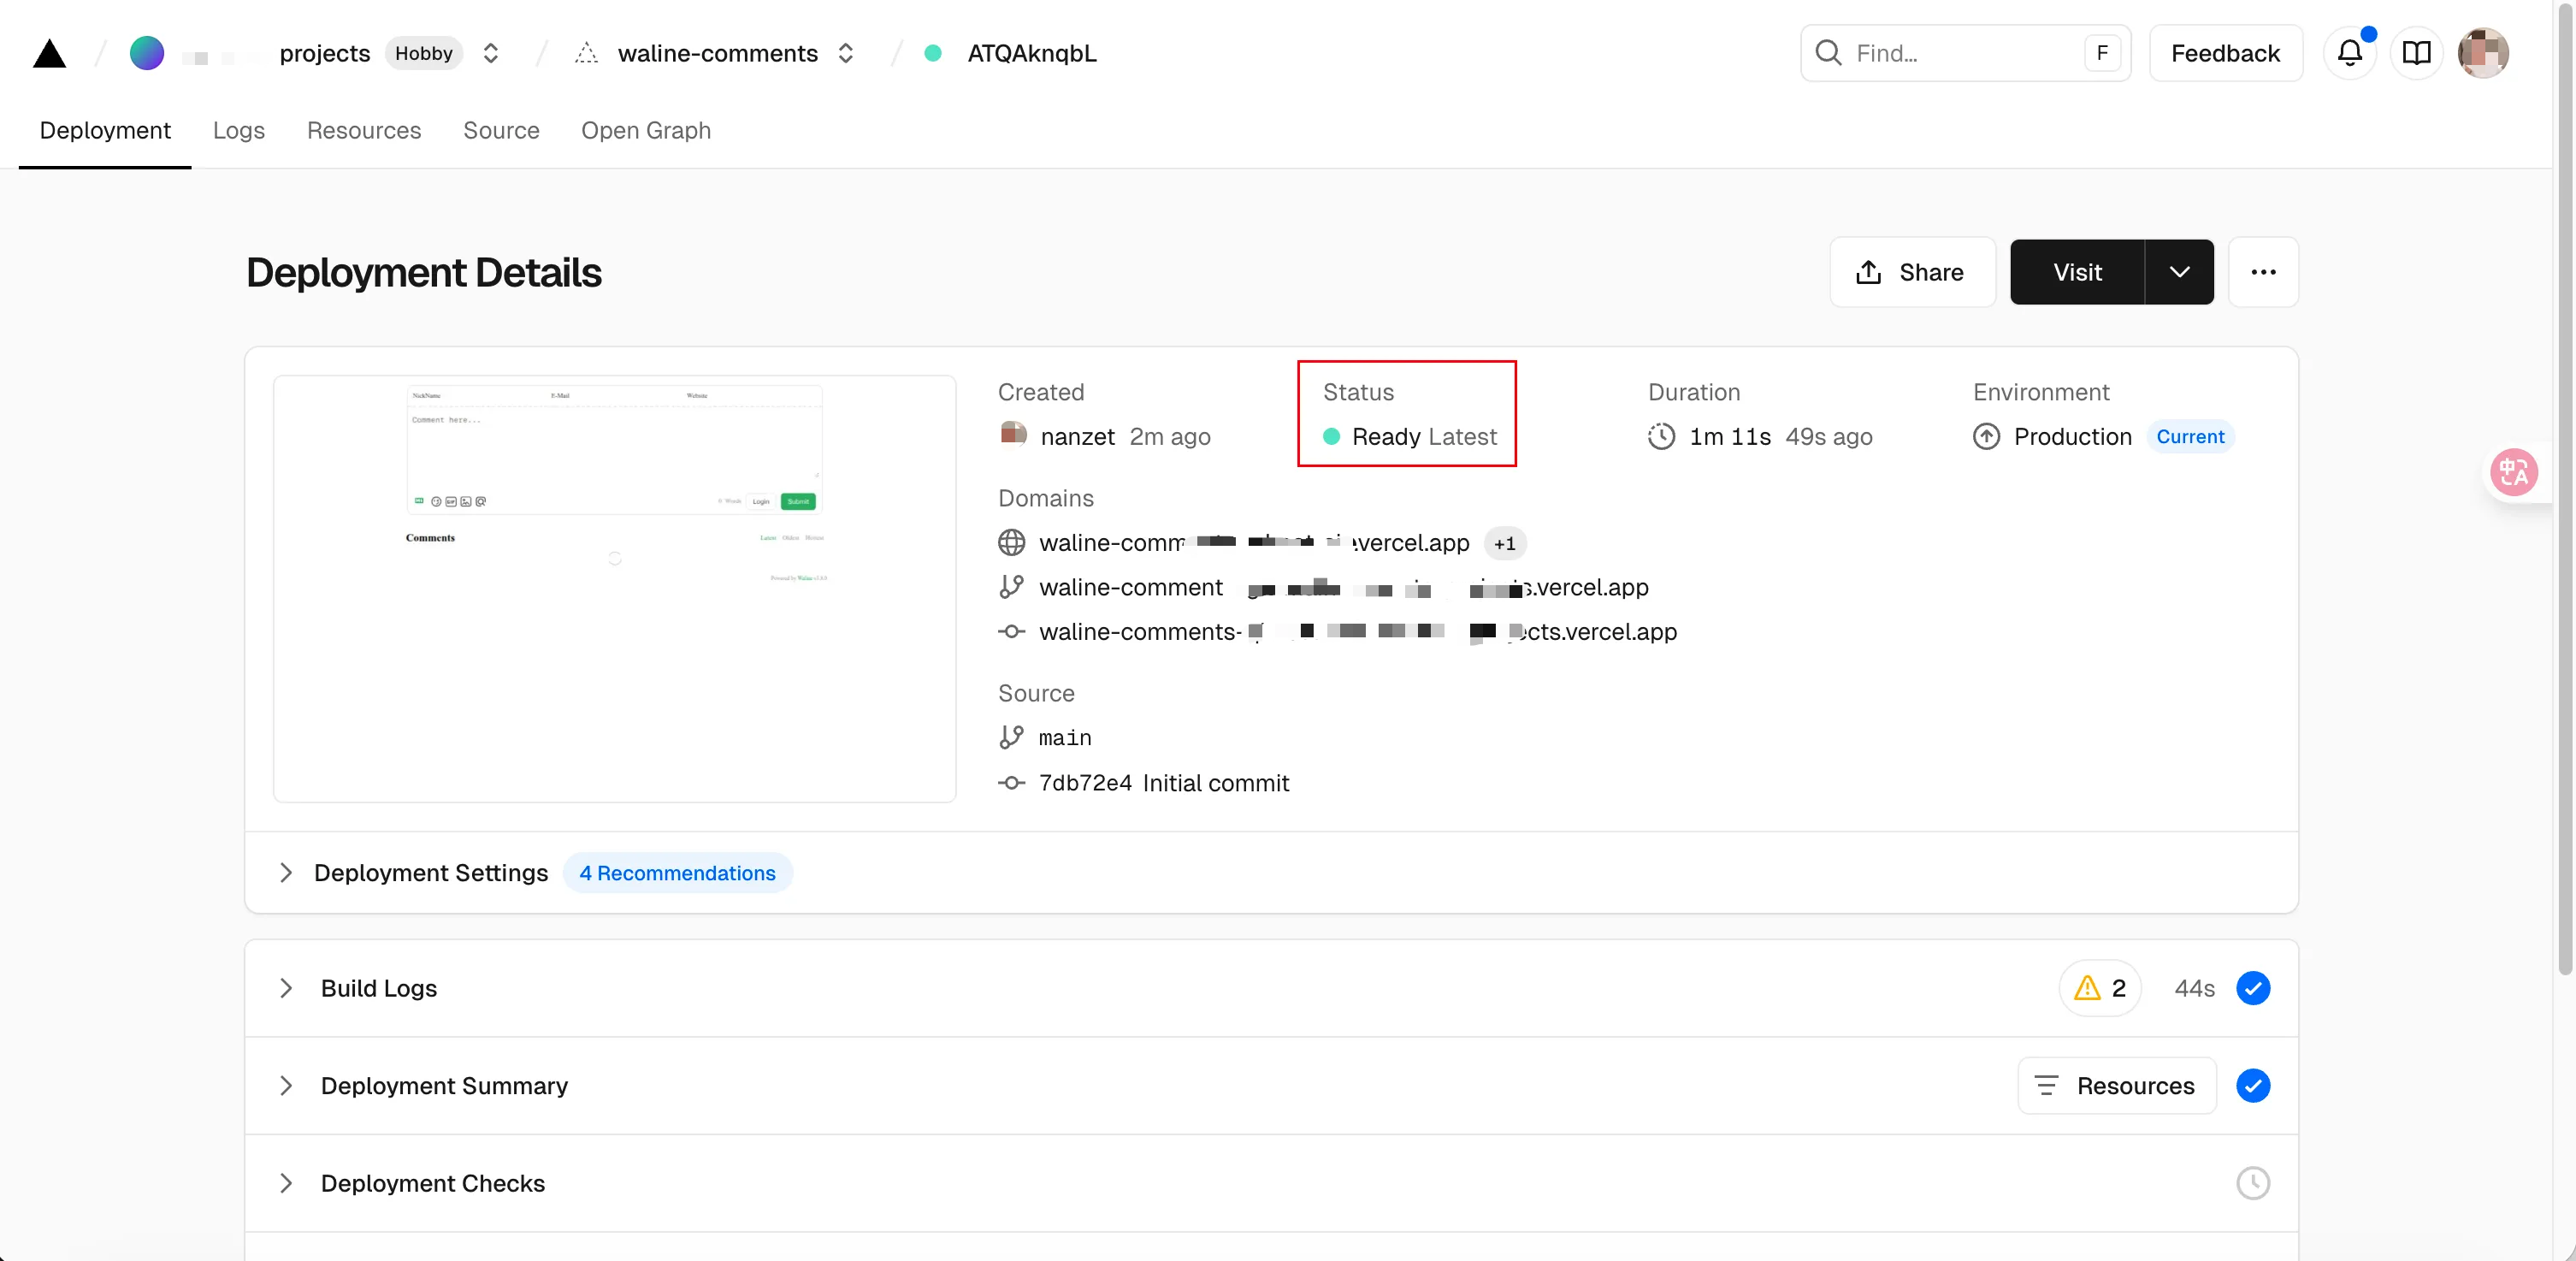Viewport: 2576px width, 1261px height.
Task: Click the Deployment Checks clock icon
Action: tap(2252, 1183)
